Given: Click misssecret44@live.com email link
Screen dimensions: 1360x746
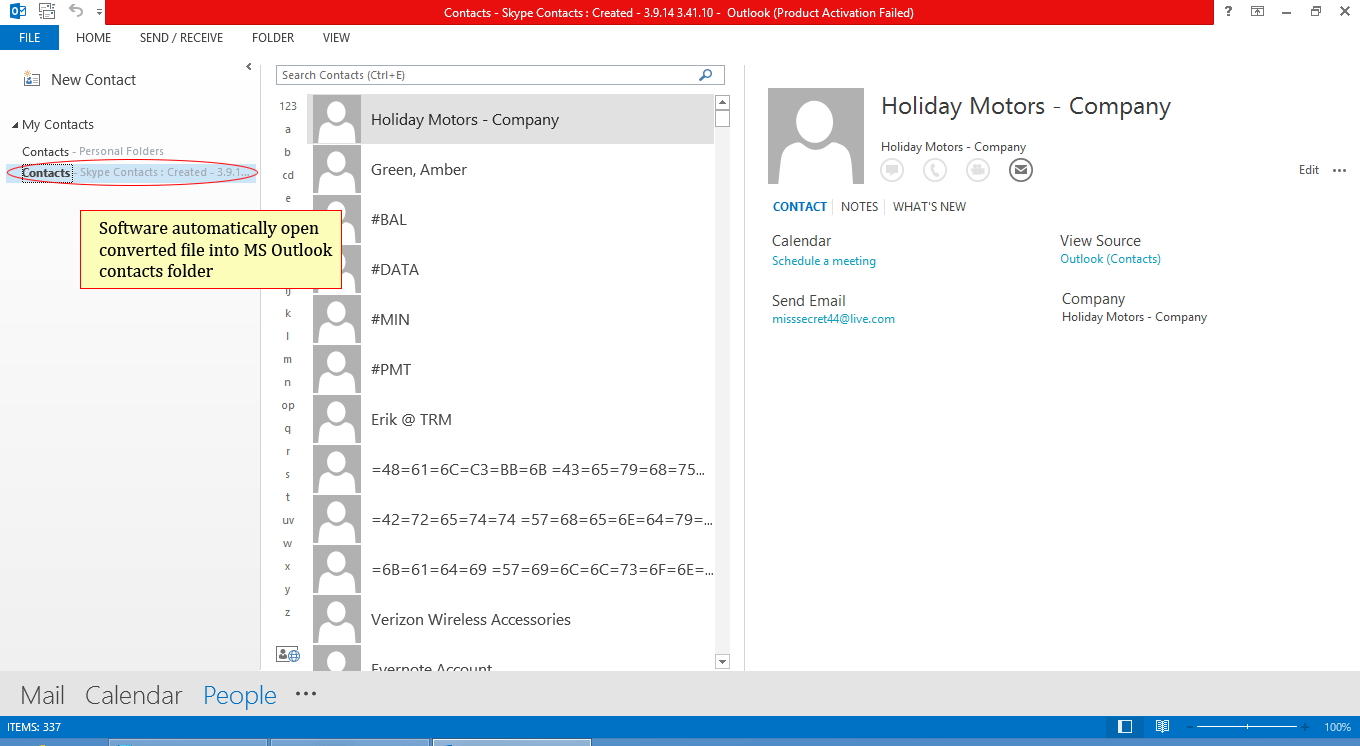Looking at the screenshot, I should pyautogui.click(x=833, y=319).
